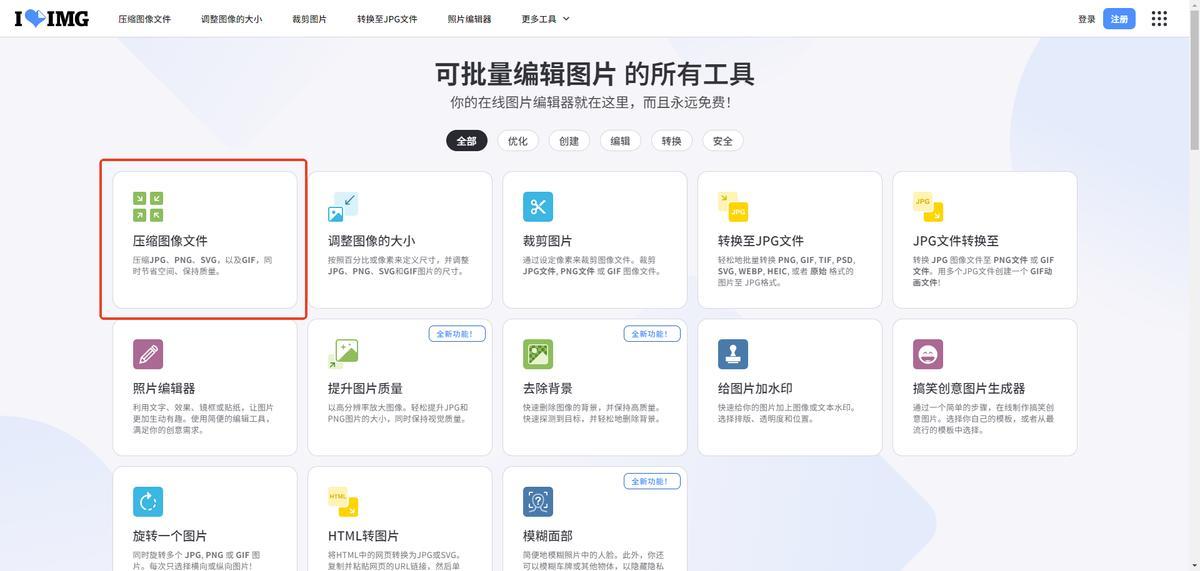
Task: Click the stamp 给图片加水印 icon
Action: pyautogui.click(x=733, y=354)
